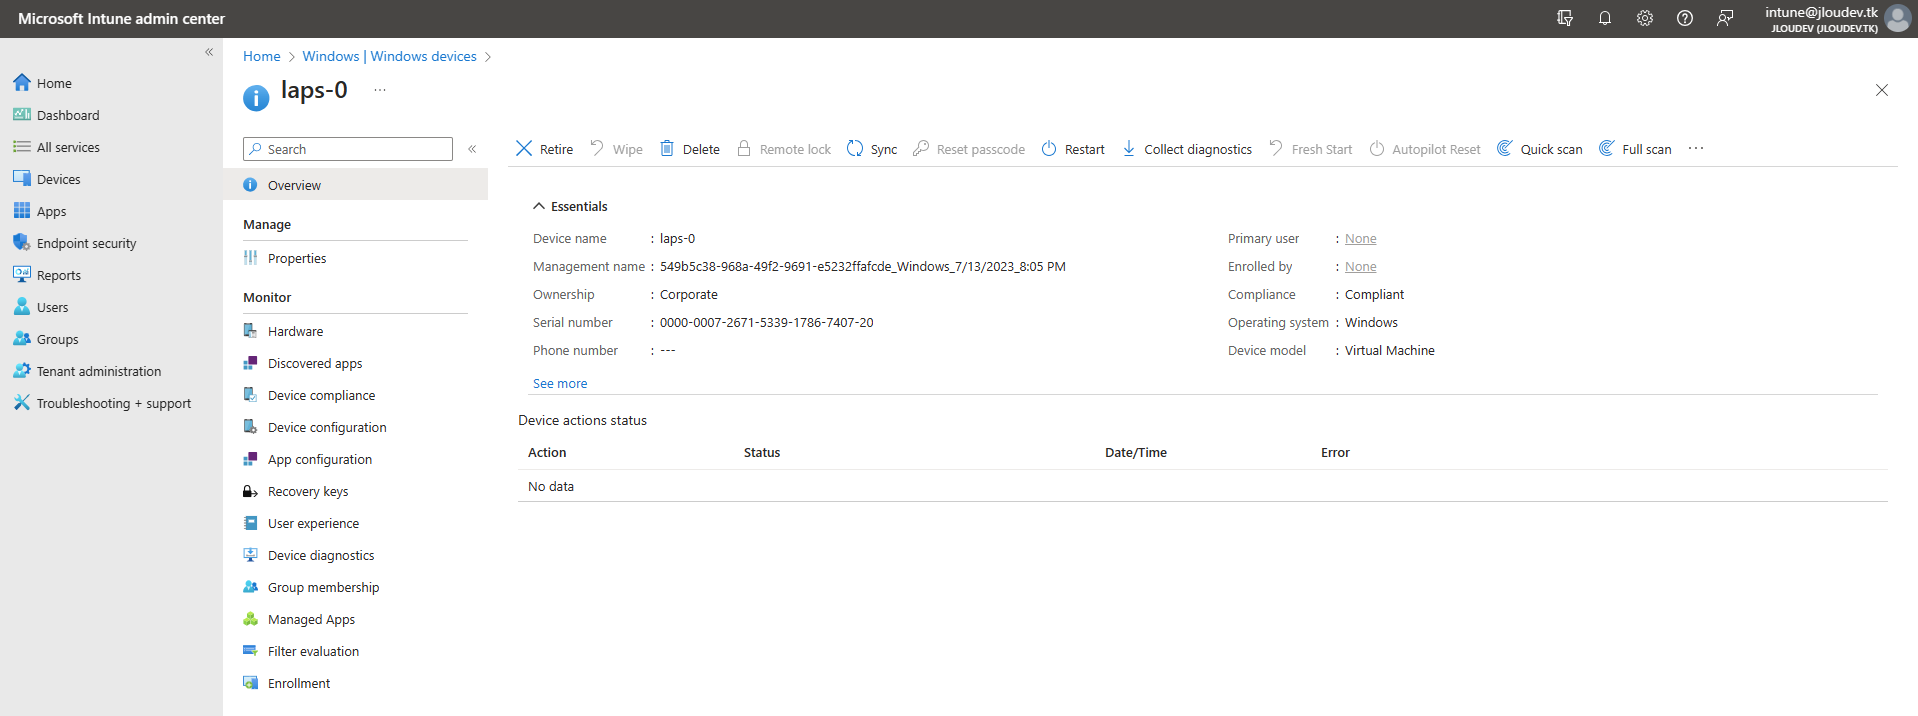Click the Devices monitor icon in sidebar
1918x716 pixels.
point(22,178)
